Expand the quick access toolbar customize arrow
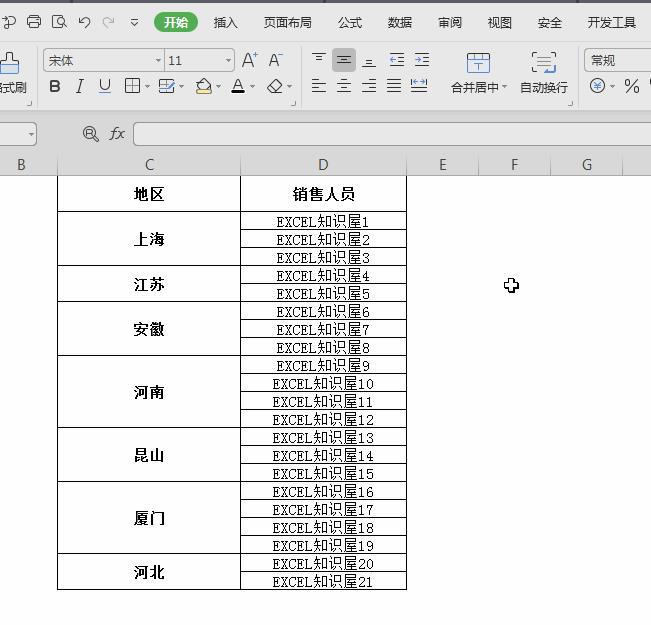The height and width of the screenshot is (625, 651). [134, 22]
